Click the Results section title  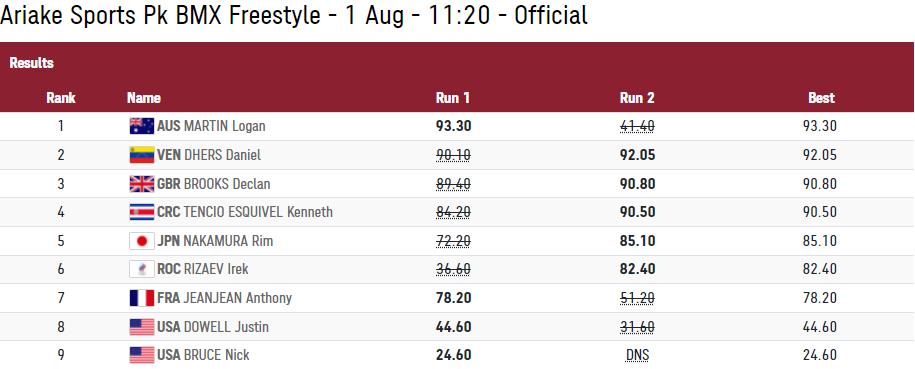coord(32,63)
